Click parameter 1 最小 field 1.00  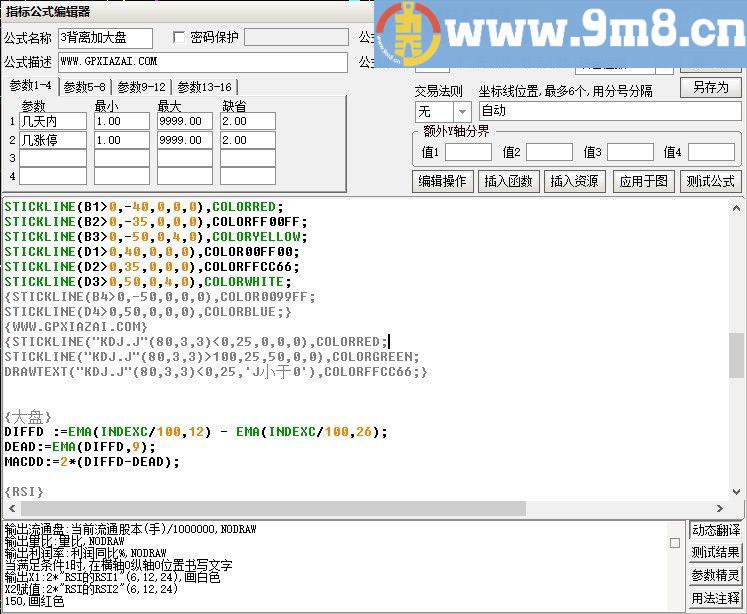click(122, 121)
